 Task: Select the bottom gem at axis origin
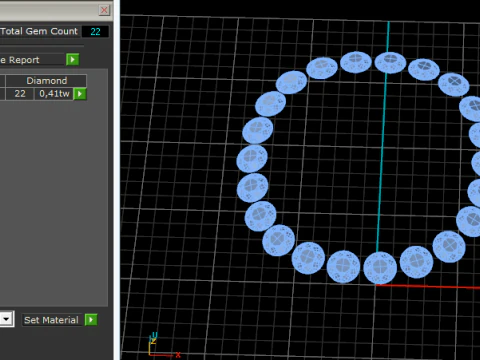[x=380, y=268]
